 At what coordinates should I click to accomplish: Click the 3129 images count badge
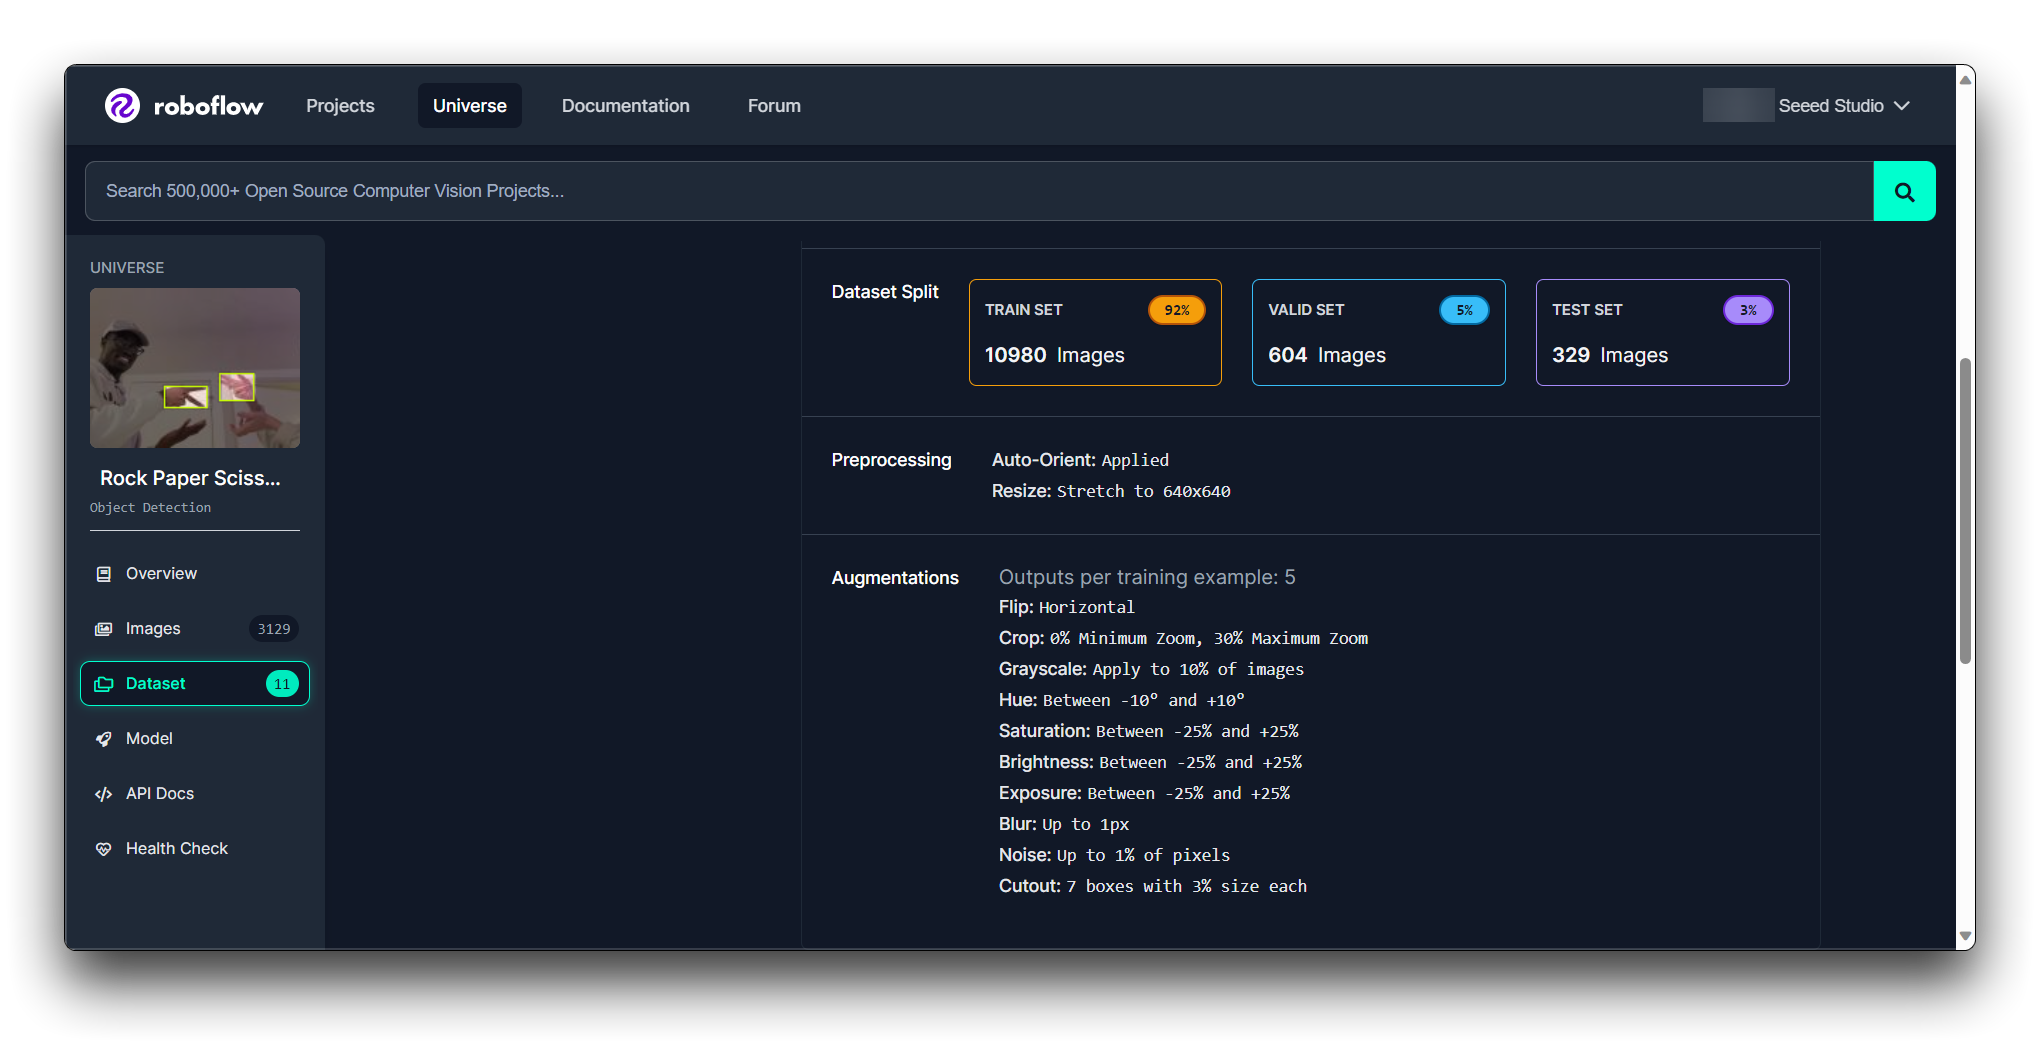pyautogui.click(x=274, y=629)
